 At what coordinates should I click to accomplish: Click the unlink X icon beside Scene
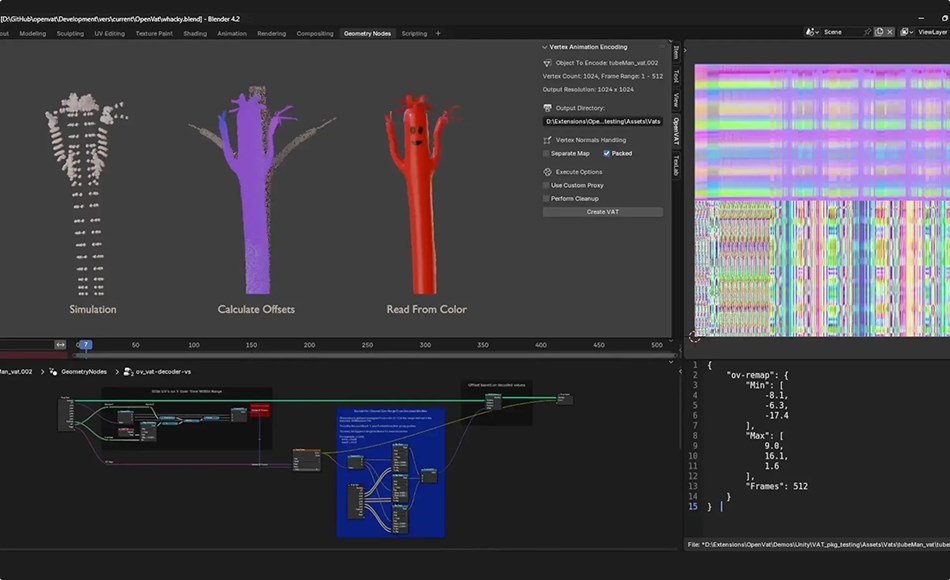click(889, 32)
